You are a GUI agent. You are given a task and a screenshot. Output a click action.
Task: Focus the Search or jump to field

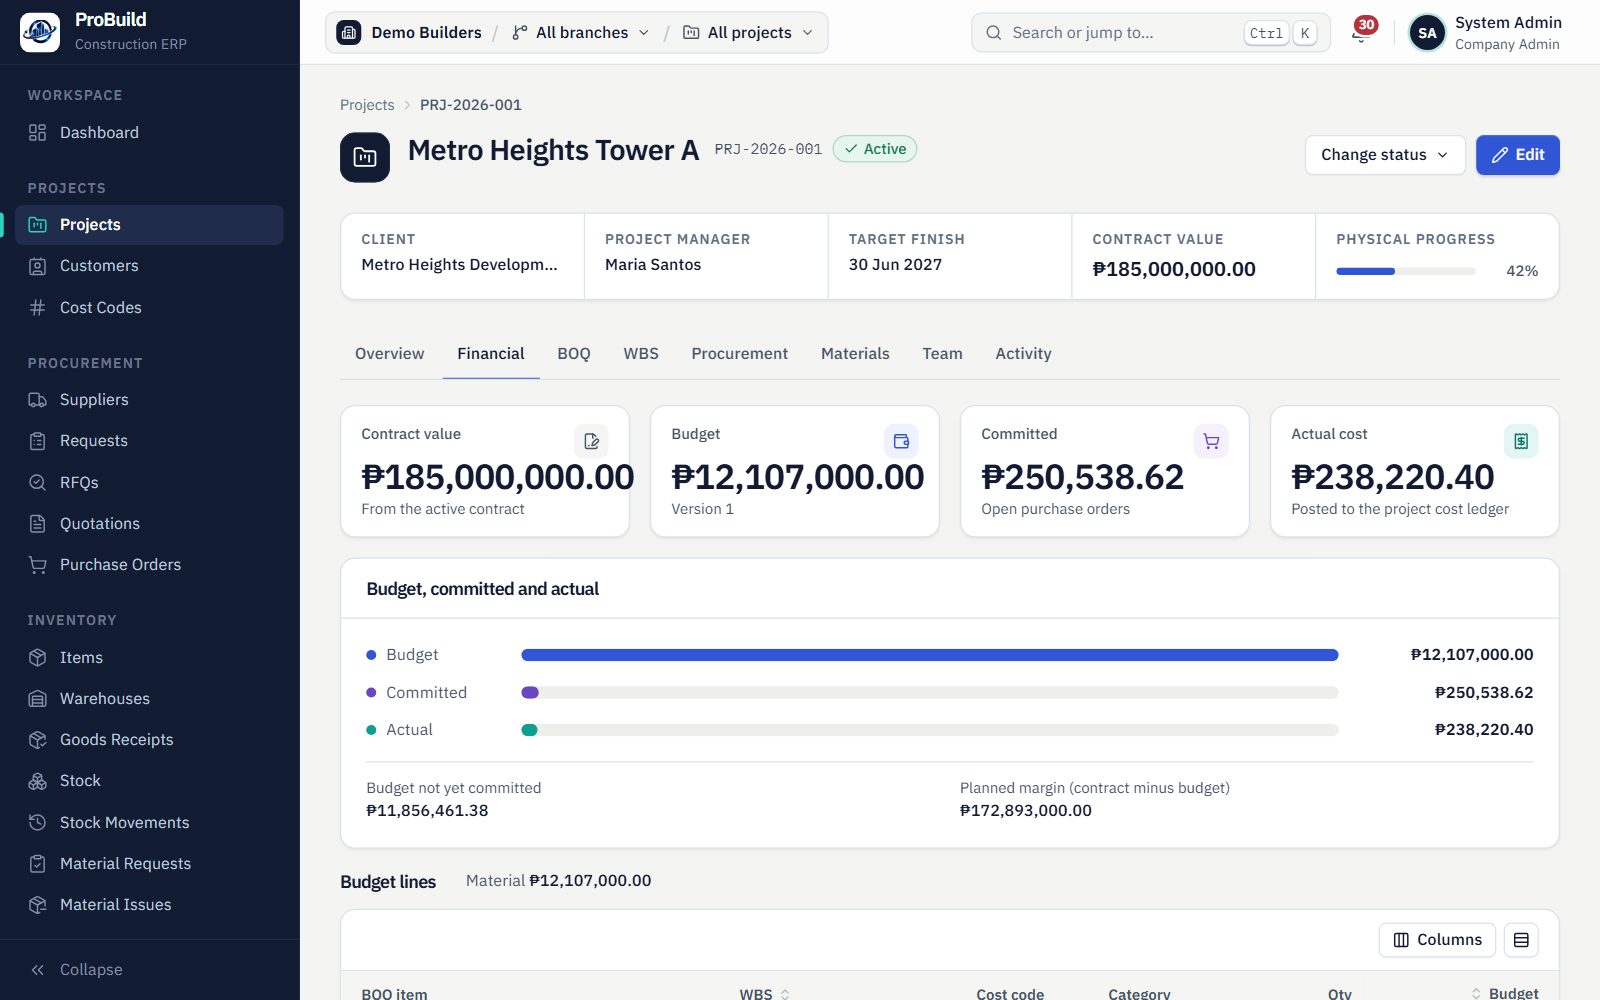1150,33
